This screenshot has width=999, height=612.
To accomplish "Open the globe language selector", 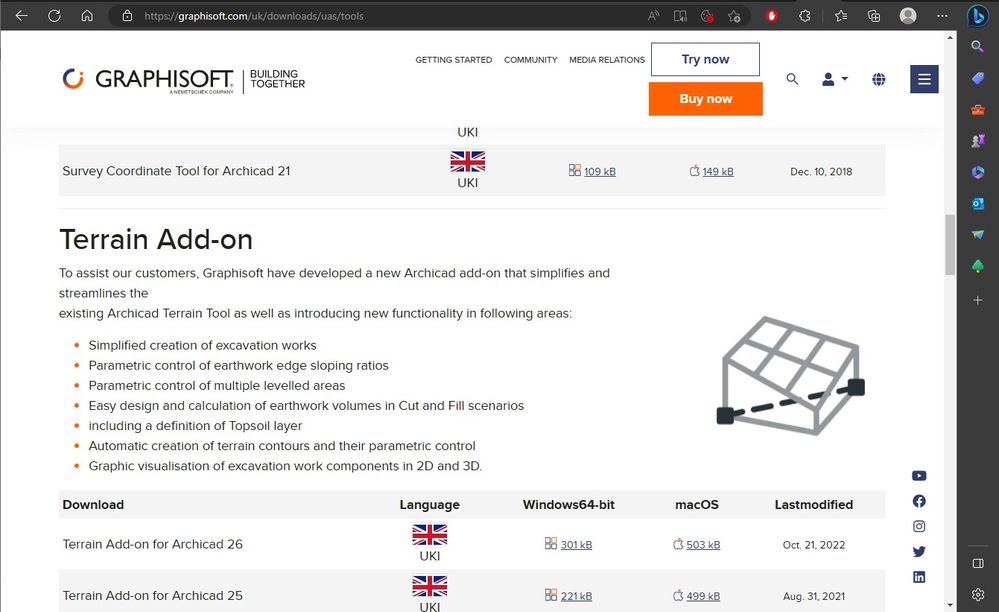I will [879, 79].
